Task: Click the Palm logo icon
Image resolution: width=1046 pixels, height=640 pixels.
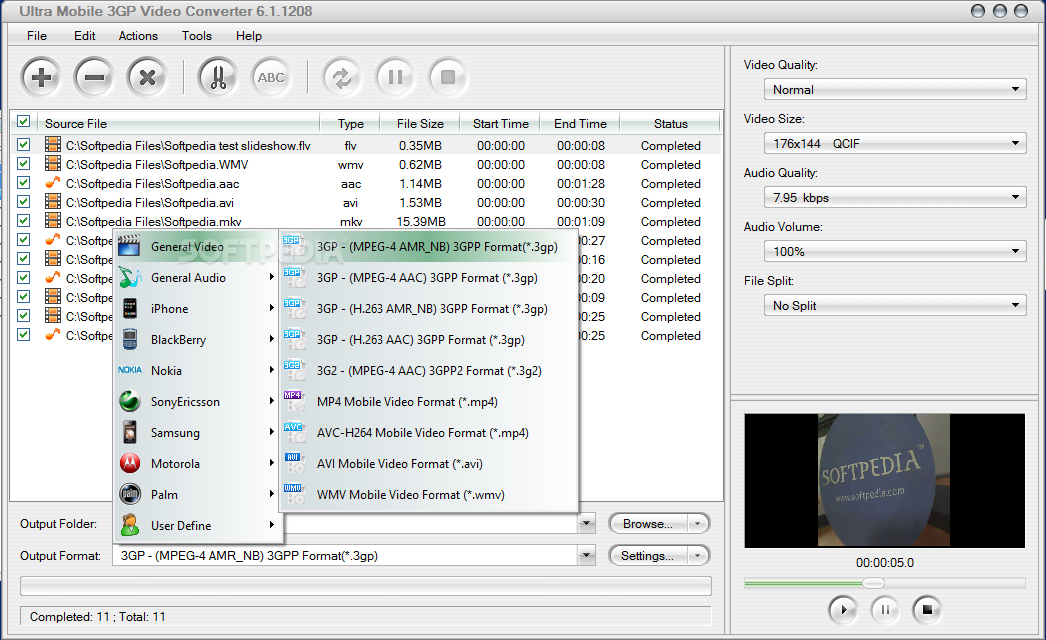Action: coord(129,495)
